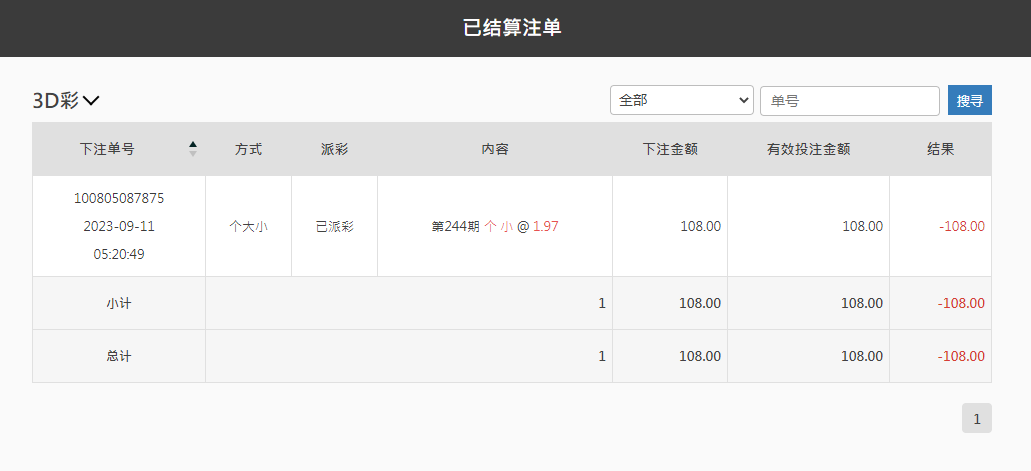This screenshot has width=1031, height=471.
Task: Click the 有效投注金额 column header
Action: click(x=808, y=149)
